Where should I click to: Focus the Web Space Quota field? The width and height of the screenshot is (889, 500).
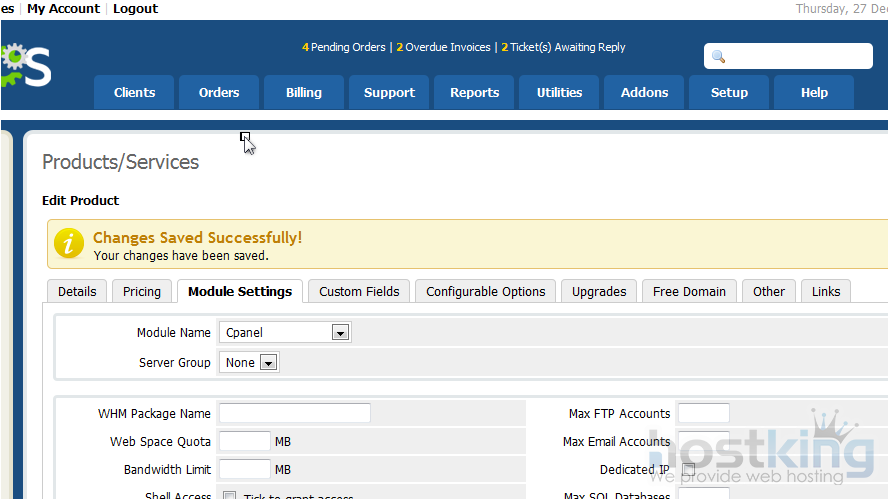tap(245, 441)
